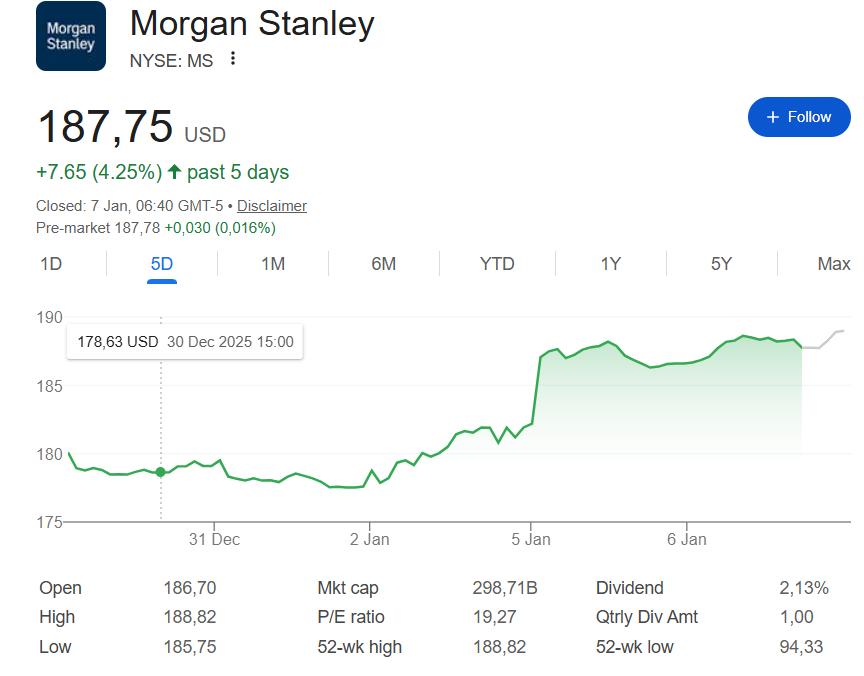Viewport: 864px width, 676px height.
Task: Click the 5 Jan date axis label
Action: 531,539
